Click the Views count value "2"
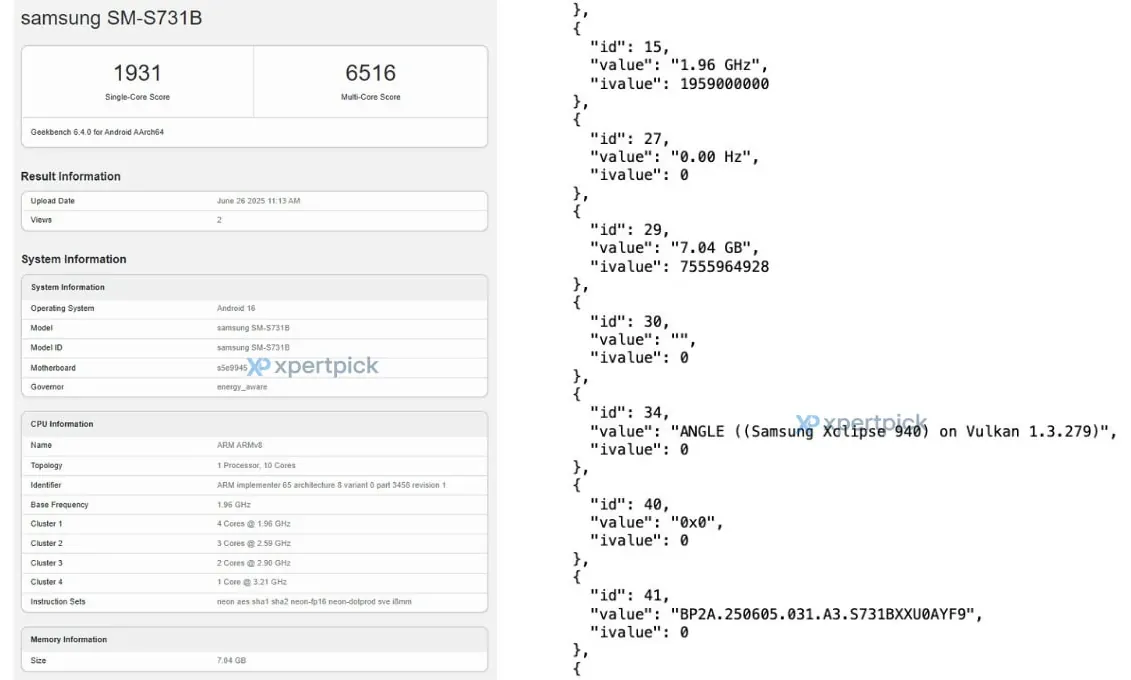This screenshot has width=1131, height=680. [219, 220]
